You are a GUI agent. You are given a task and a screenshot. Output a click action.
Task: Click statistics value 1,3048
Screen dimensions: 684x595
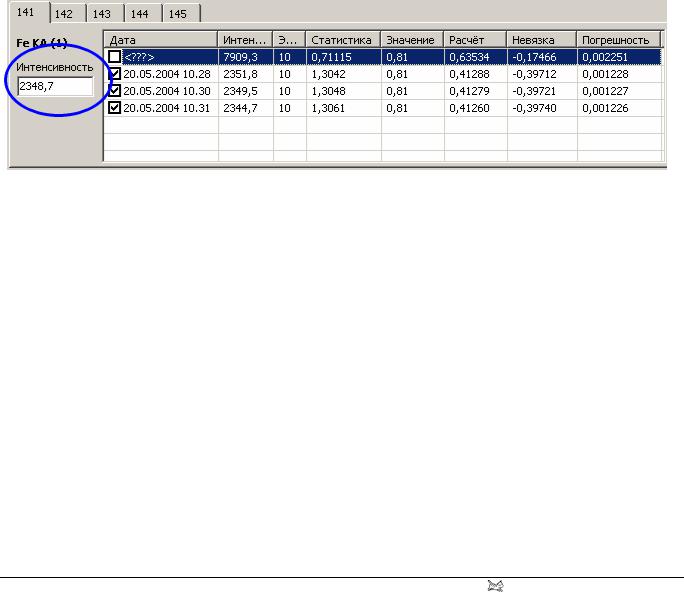pyautogui.click(x=328, y=91)
